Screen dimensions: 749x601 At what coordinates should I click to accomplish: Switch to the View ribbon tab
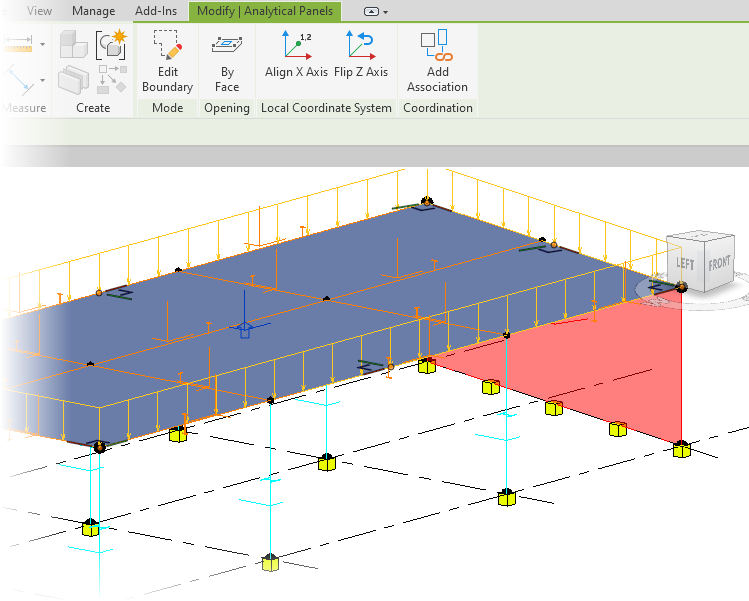coord(39,11)
